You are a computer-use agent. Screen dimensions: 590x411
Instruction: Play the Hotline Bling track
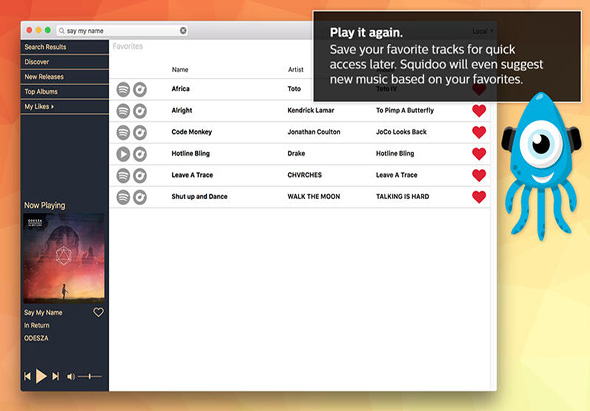coord(123,154)
